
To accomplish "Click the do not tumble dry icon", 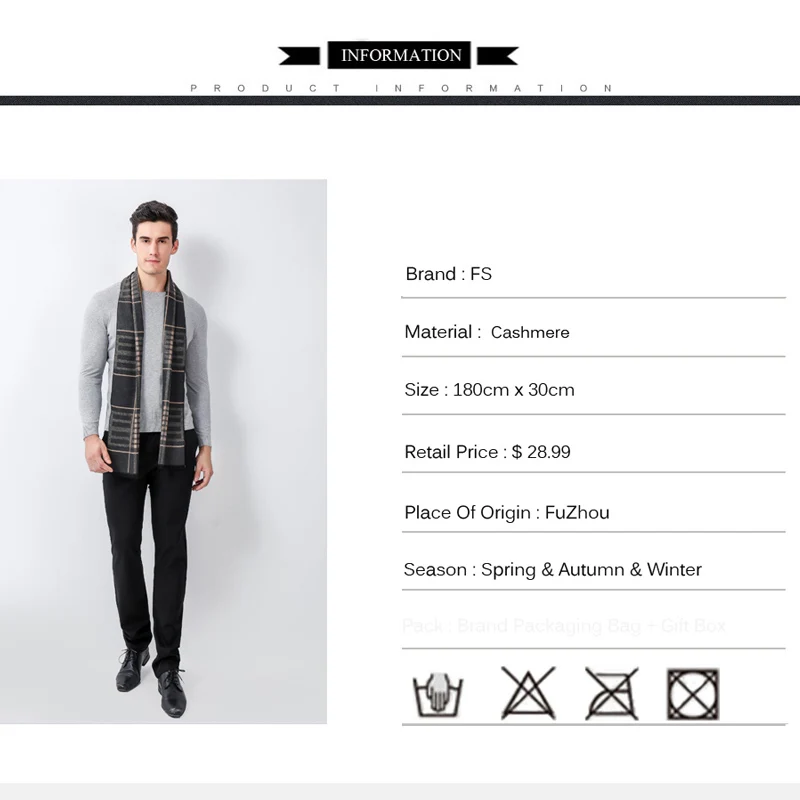I will pos(693,694).
